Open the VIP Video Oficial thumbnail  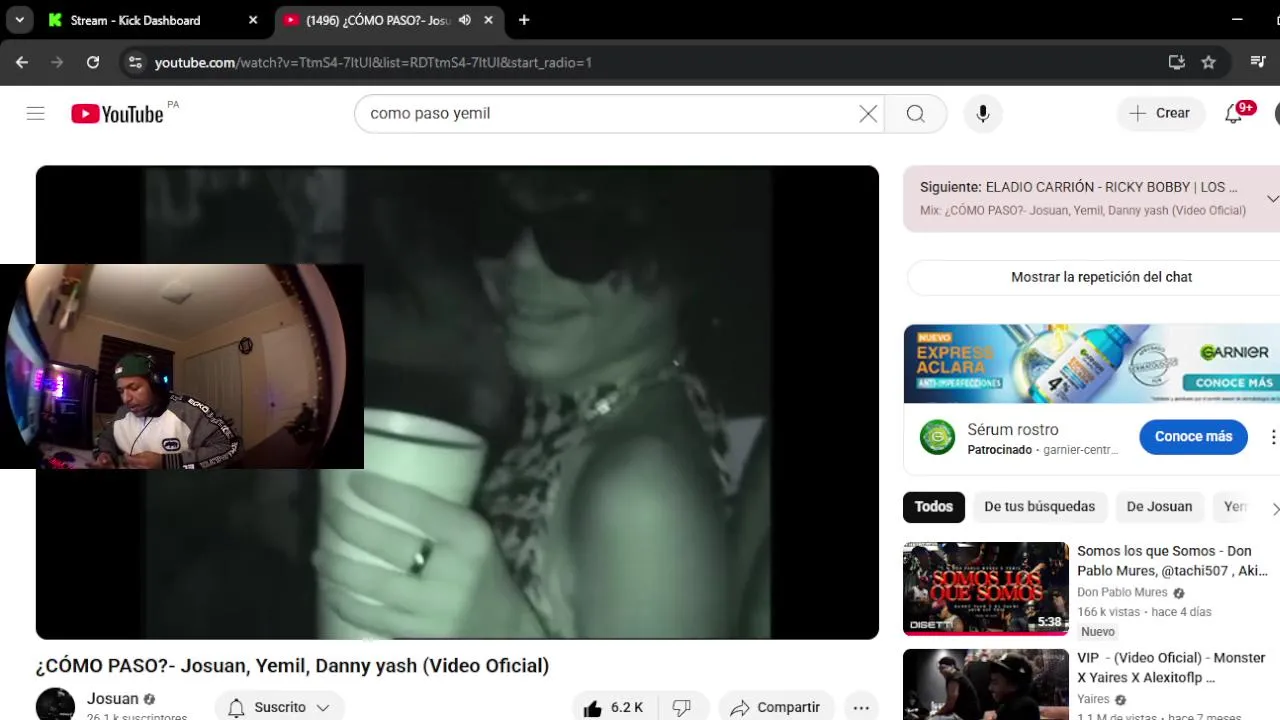tap(986, 684)
